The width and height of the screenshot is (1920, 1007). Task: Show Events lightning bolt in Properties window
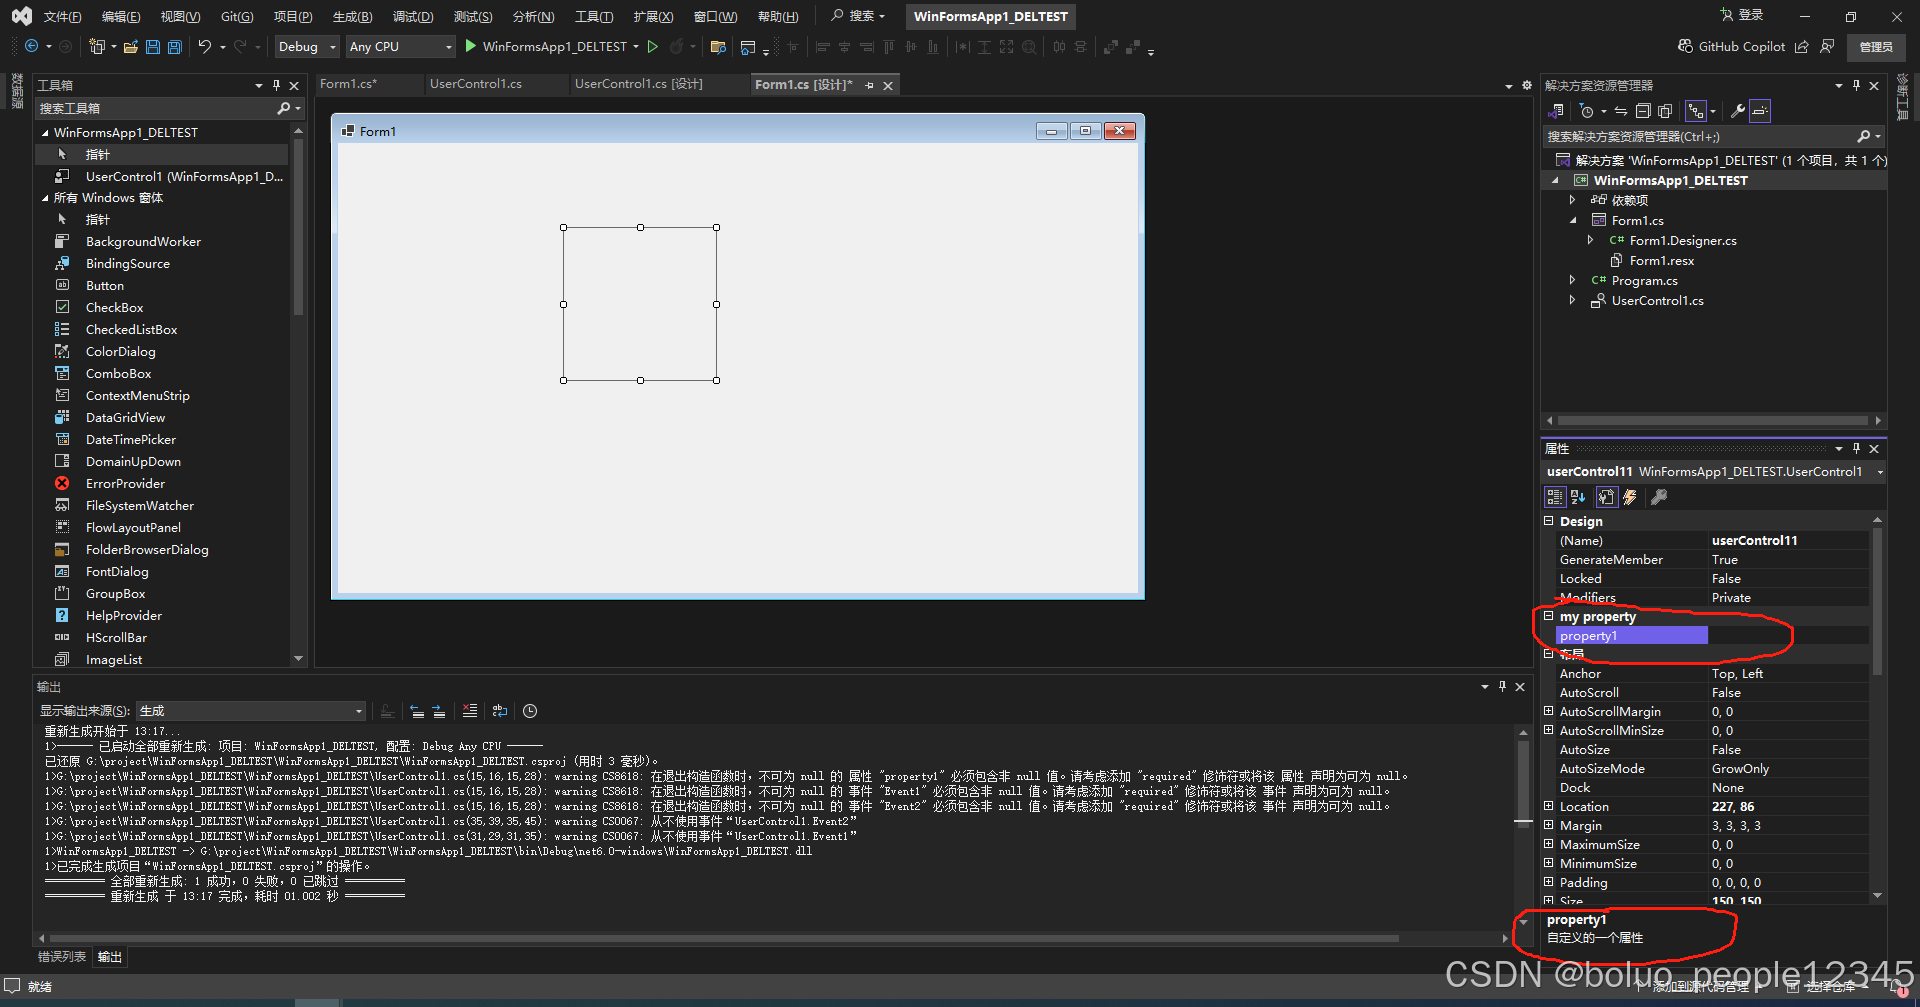coord(1630,497)
